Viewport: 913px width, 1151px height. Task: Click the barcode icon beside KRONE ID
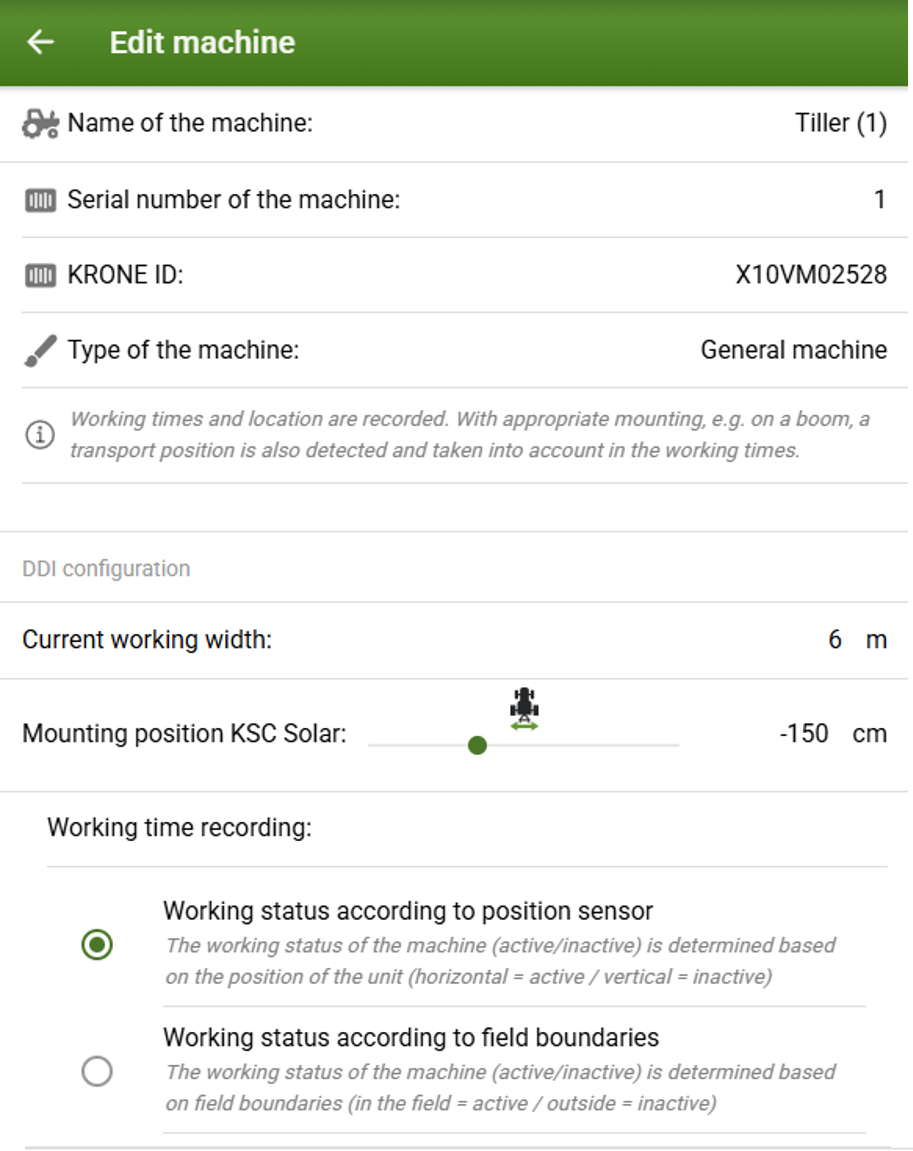(x=40, y=275)
